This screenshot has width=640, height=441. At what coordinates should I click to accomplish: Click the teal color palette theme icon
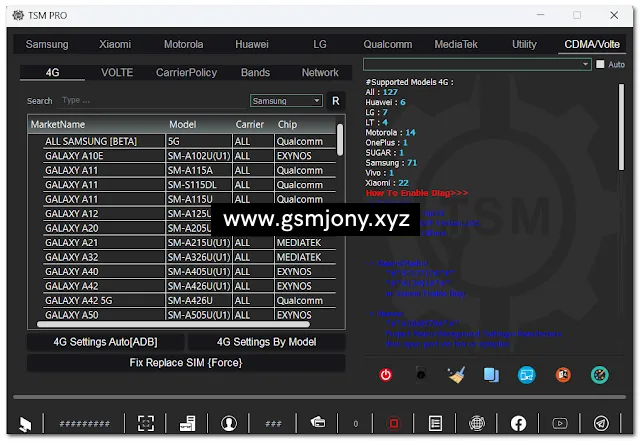click(x=600, y=375)
